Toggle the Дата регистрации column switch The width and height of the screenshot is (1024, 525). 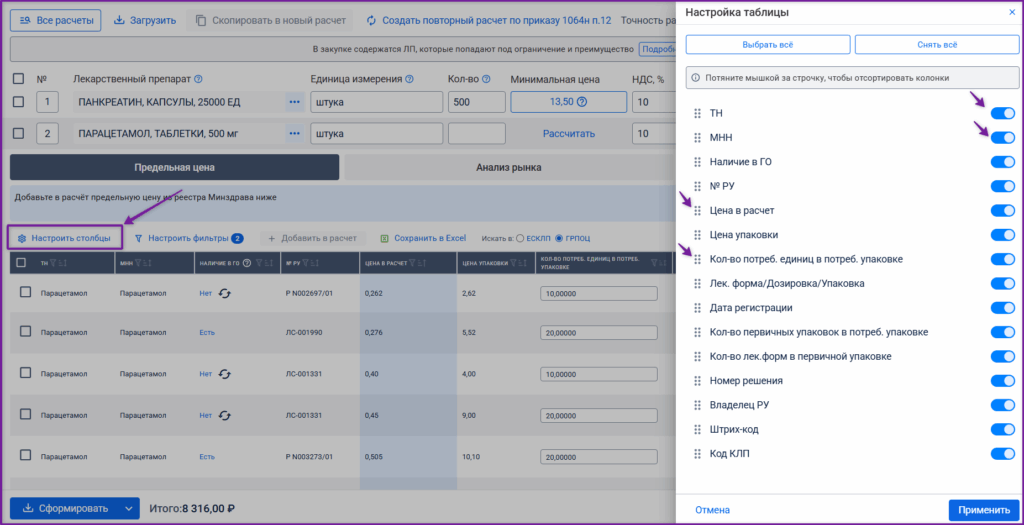(x=1002, y=308)
